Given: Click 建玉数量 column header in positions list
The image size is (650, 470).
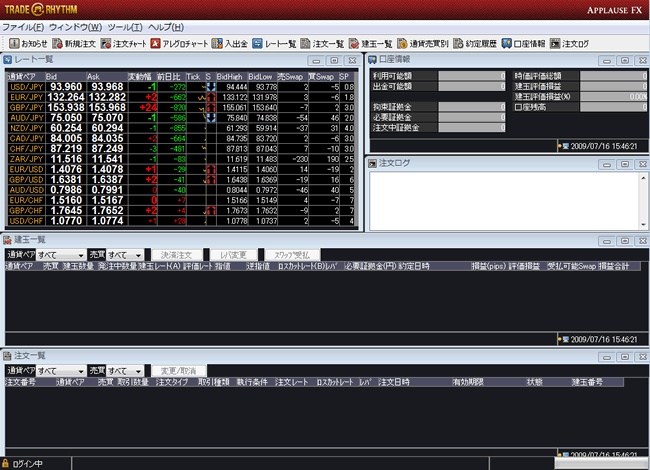Looking at the screenshot, I should coord(79,266).
